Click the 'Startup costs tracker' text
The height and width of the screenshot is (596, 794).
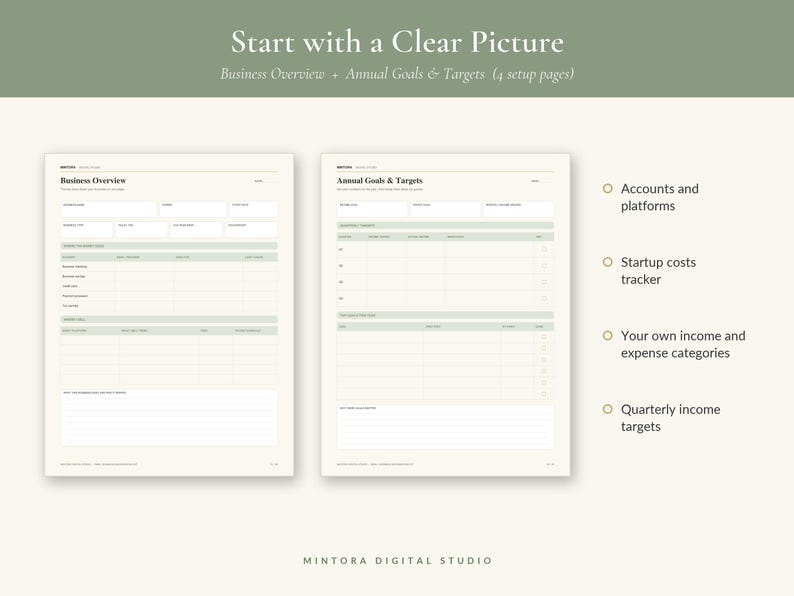point(658,271)
